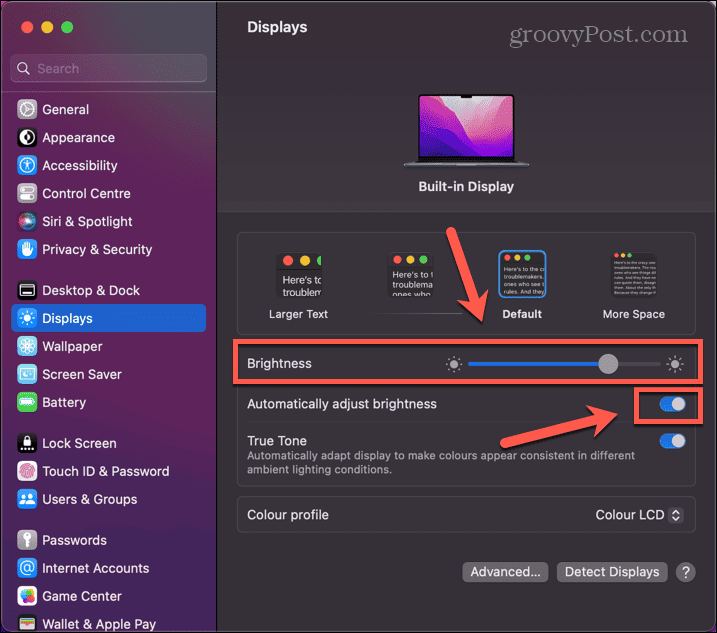Click the Control Centre icon
Viewport: 717px width, 633px height.
[x=27, y=193]
